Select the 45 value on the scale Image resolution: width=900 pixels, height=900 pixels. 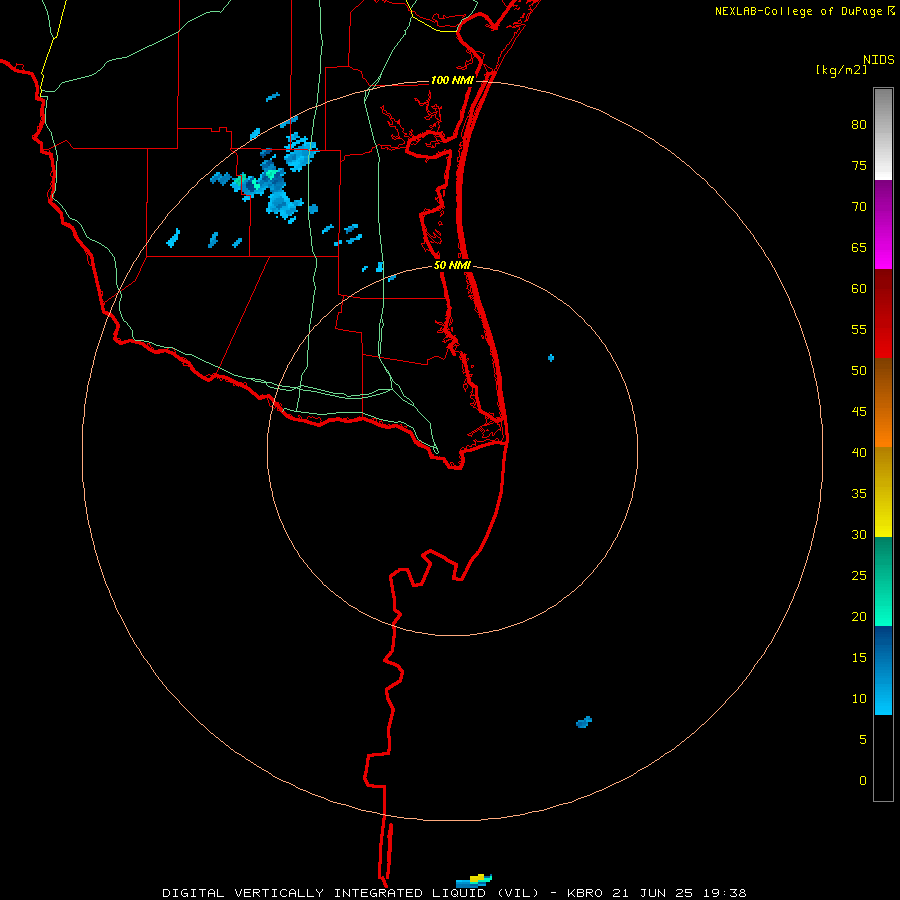tap(859, 412)
